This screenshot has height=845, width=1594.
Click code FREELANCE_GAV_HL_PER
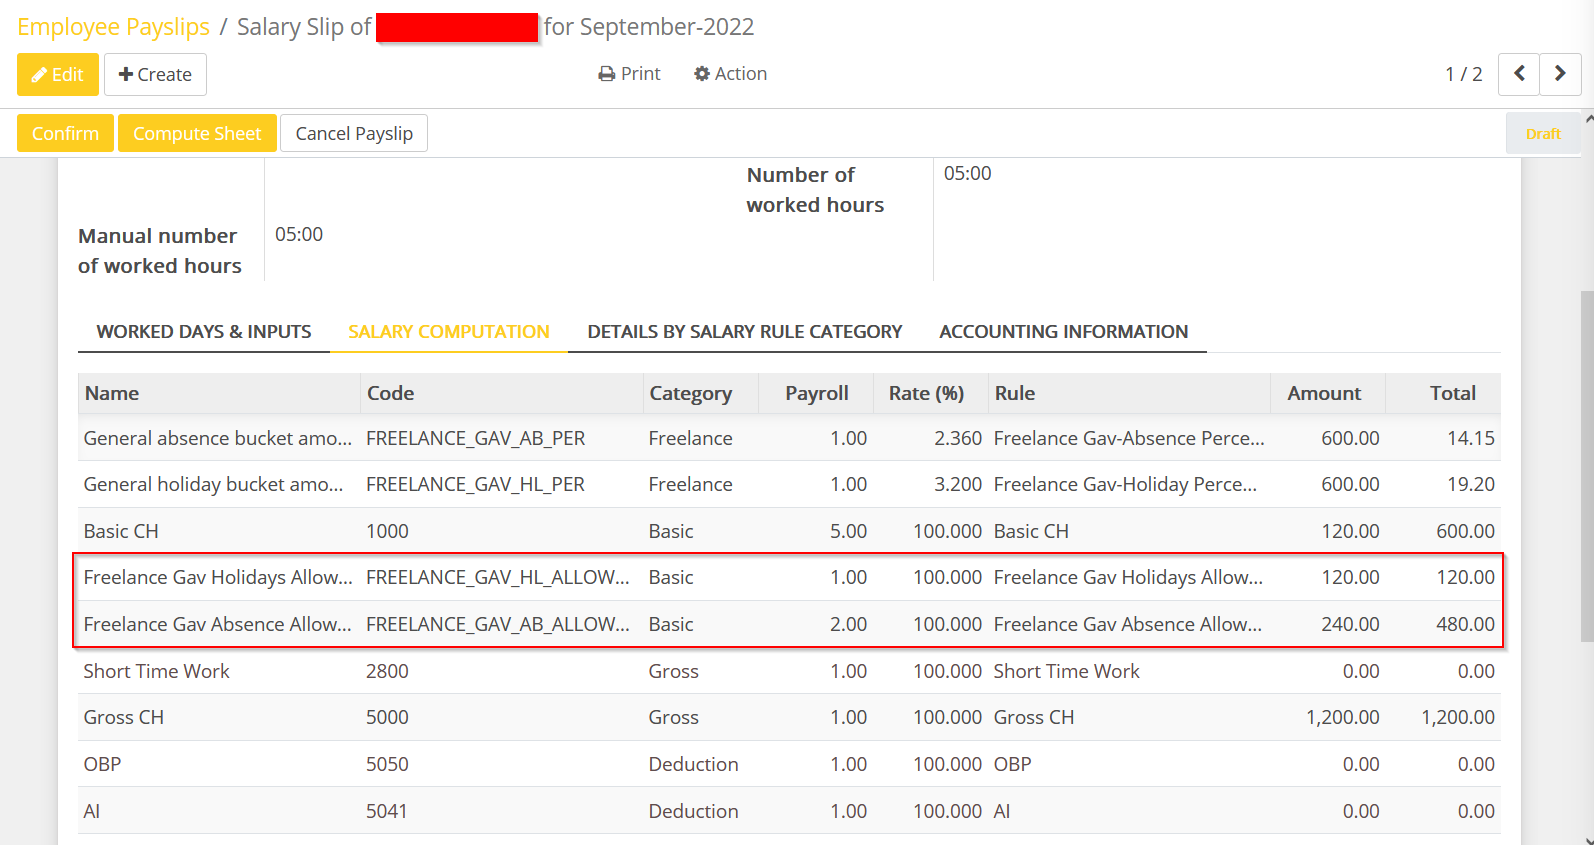[x=476, y=484]
